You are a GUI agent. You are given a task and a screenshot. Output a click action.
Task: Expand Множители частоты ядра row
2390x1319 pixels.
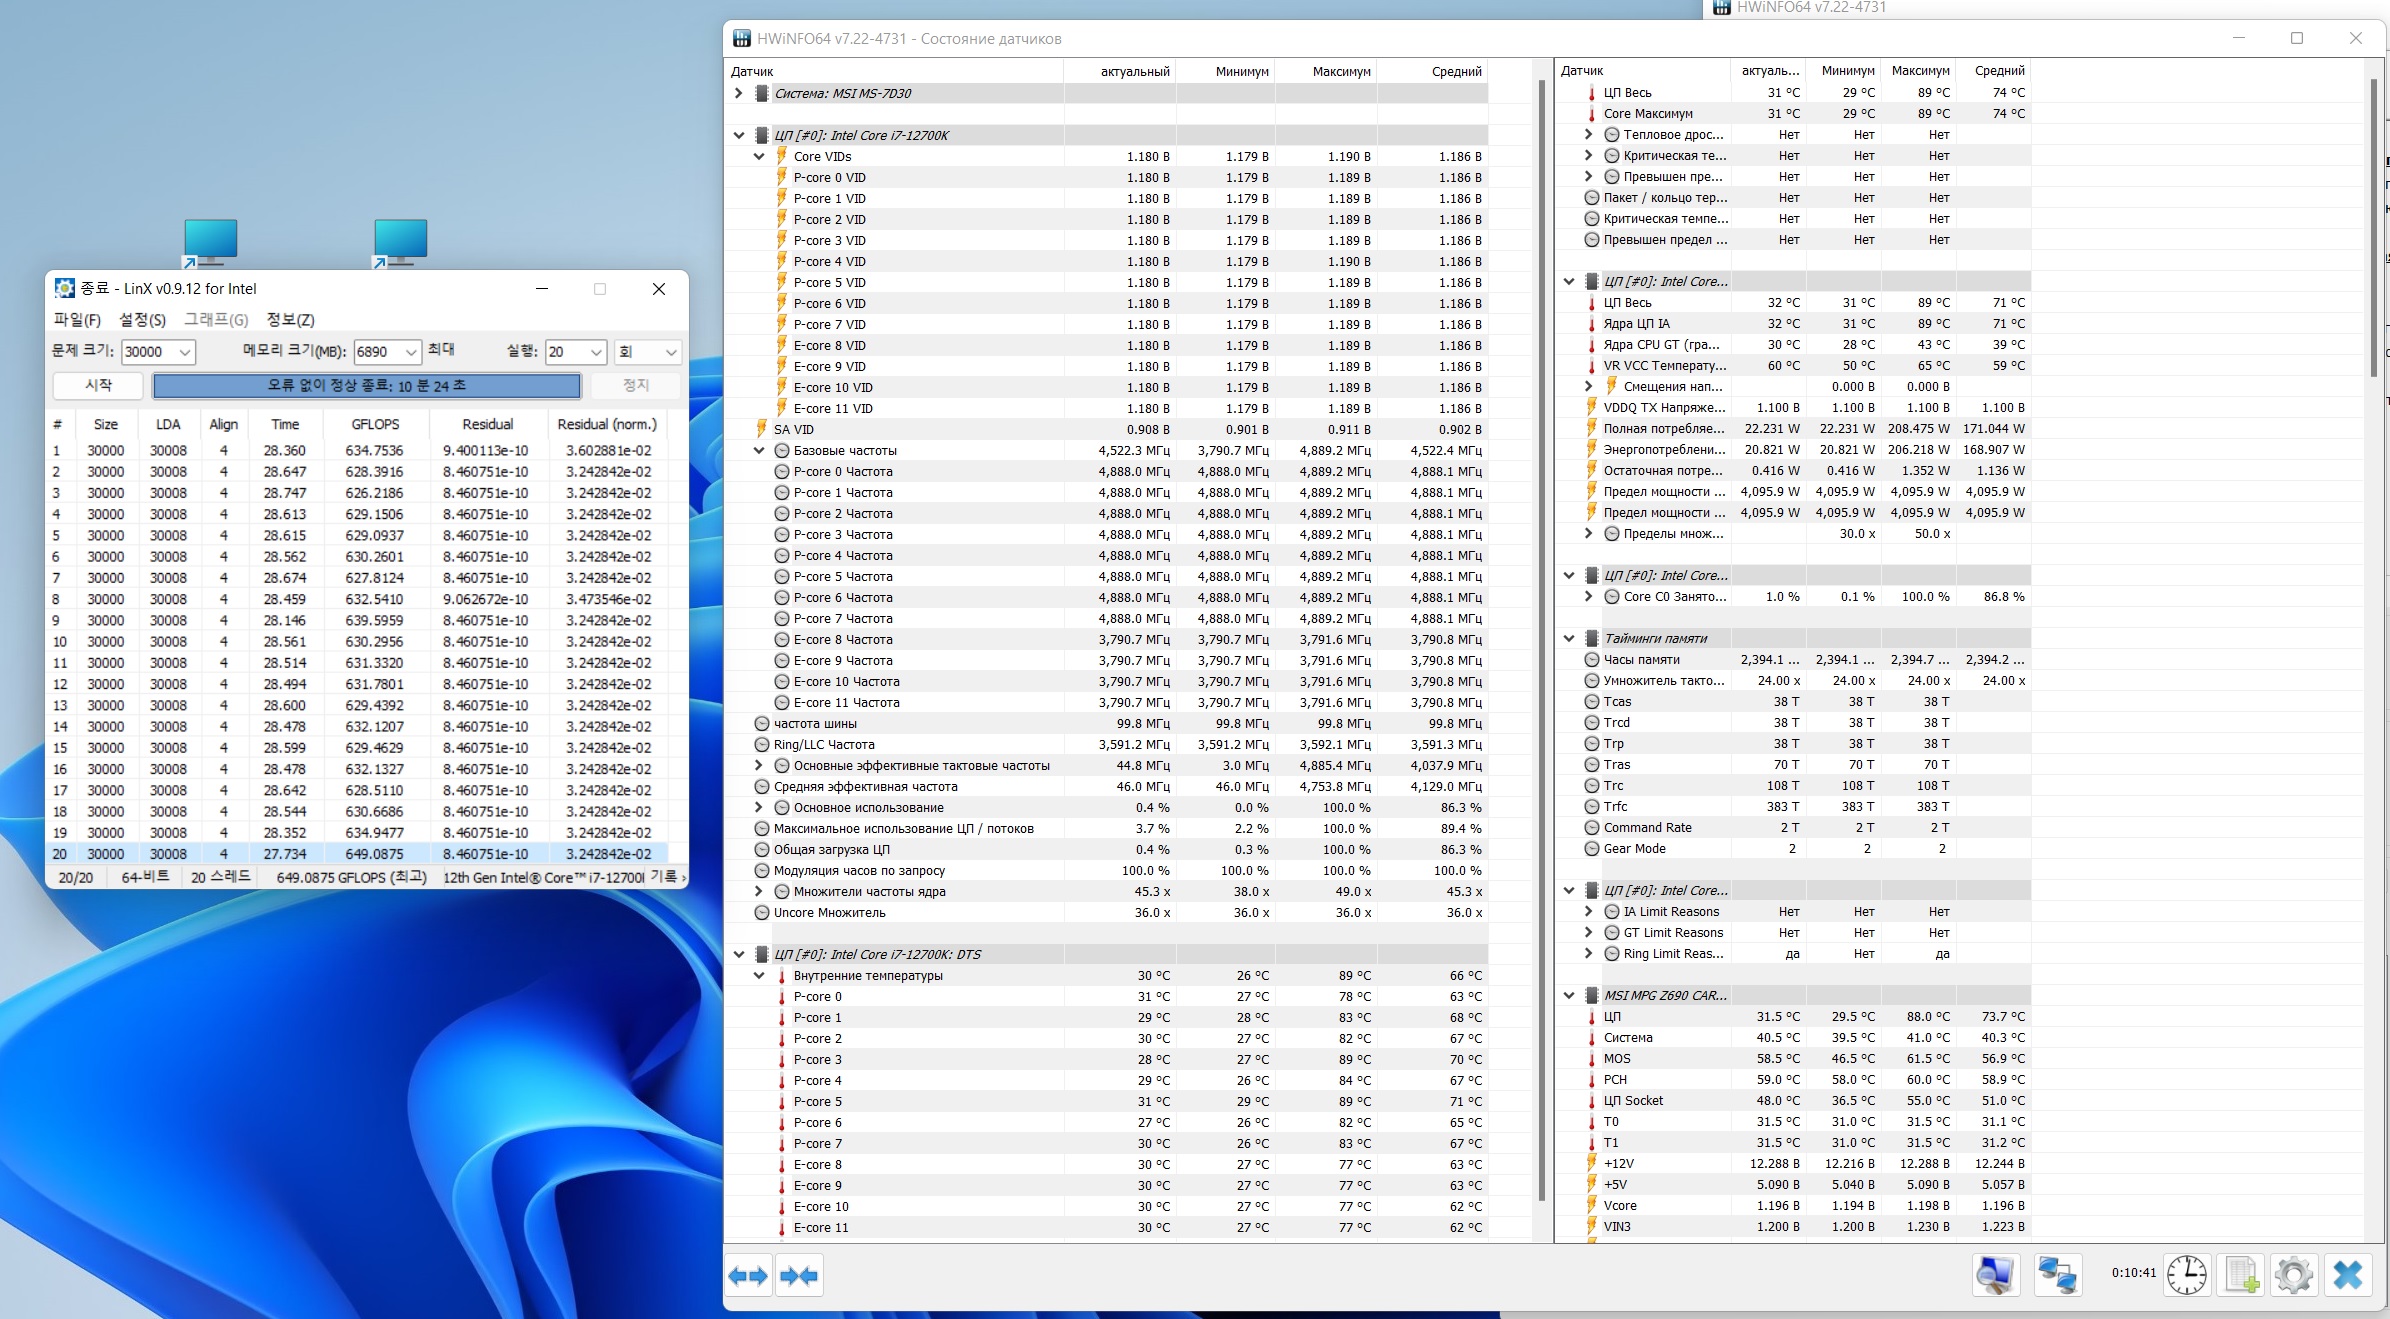pyautogui.click(x=759, y=892)
